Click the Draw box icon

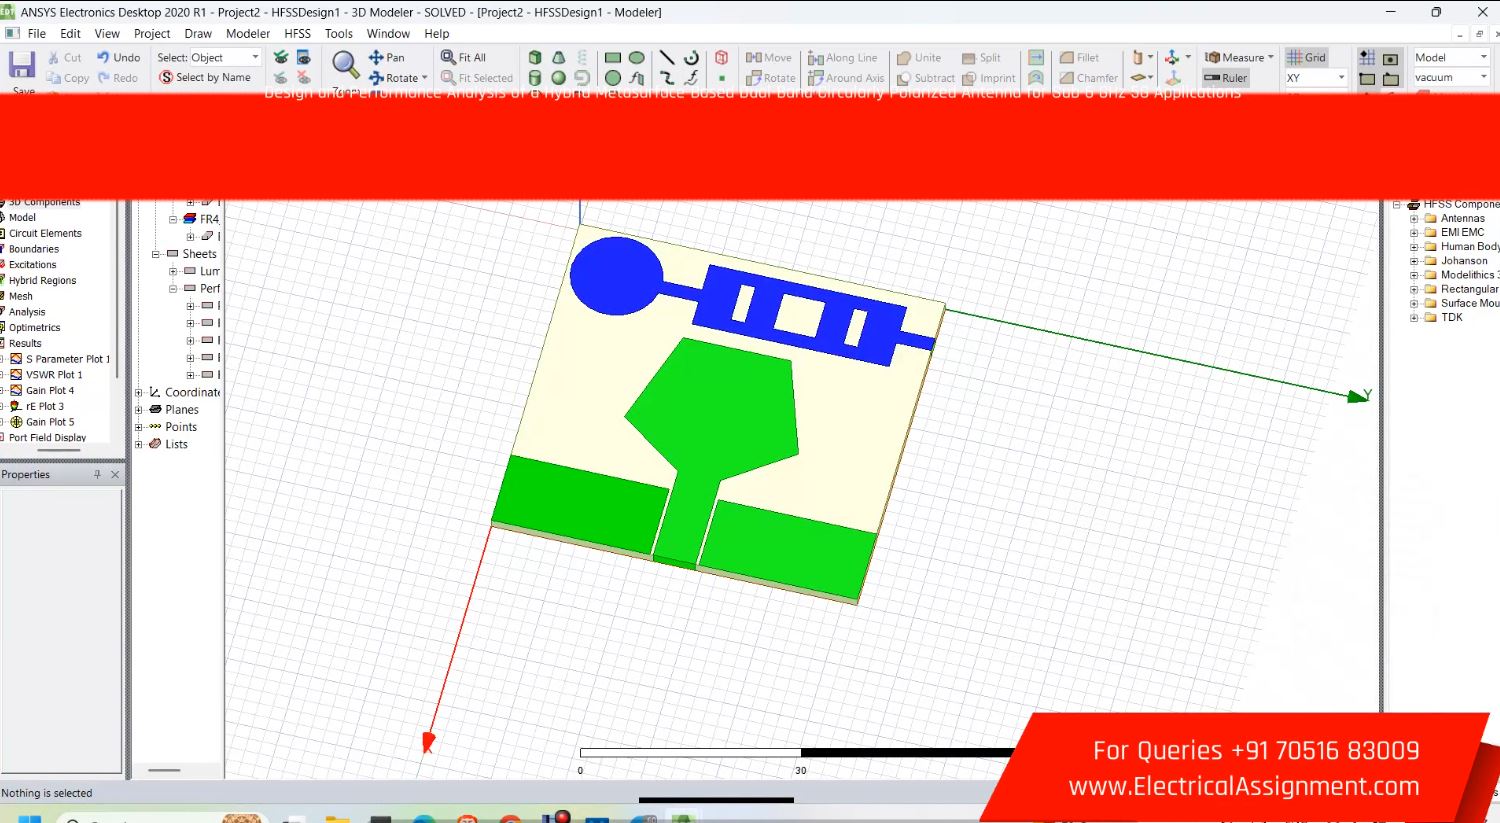535,58
